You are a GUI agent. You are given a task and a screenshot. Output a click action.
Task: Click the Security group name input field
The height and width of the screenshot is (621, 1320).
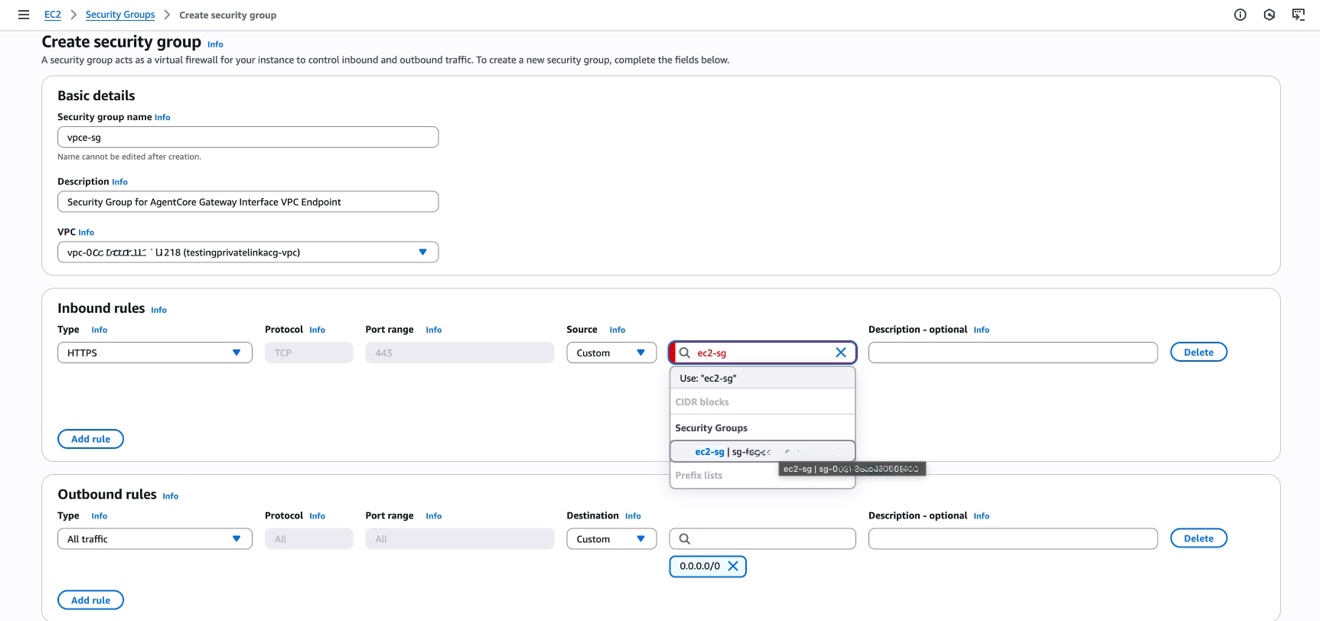click(x=247, y=137)
